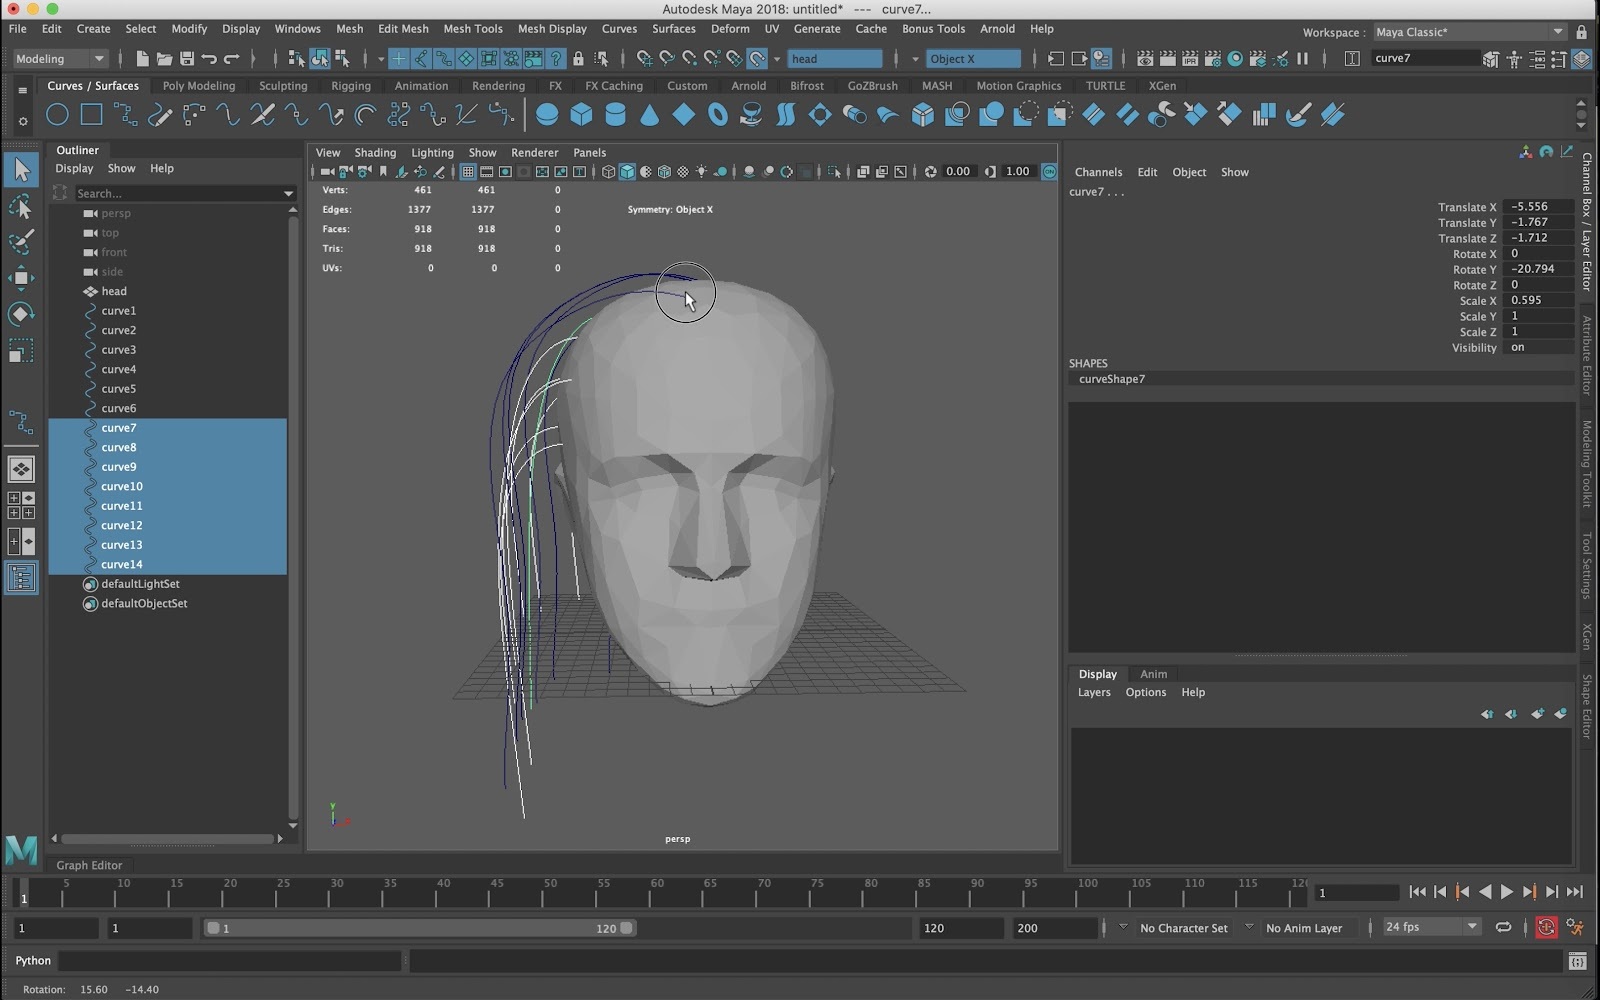1600x1000 pixels.
Task: Open the Modeling menu set dropdown
Action: 59,59
